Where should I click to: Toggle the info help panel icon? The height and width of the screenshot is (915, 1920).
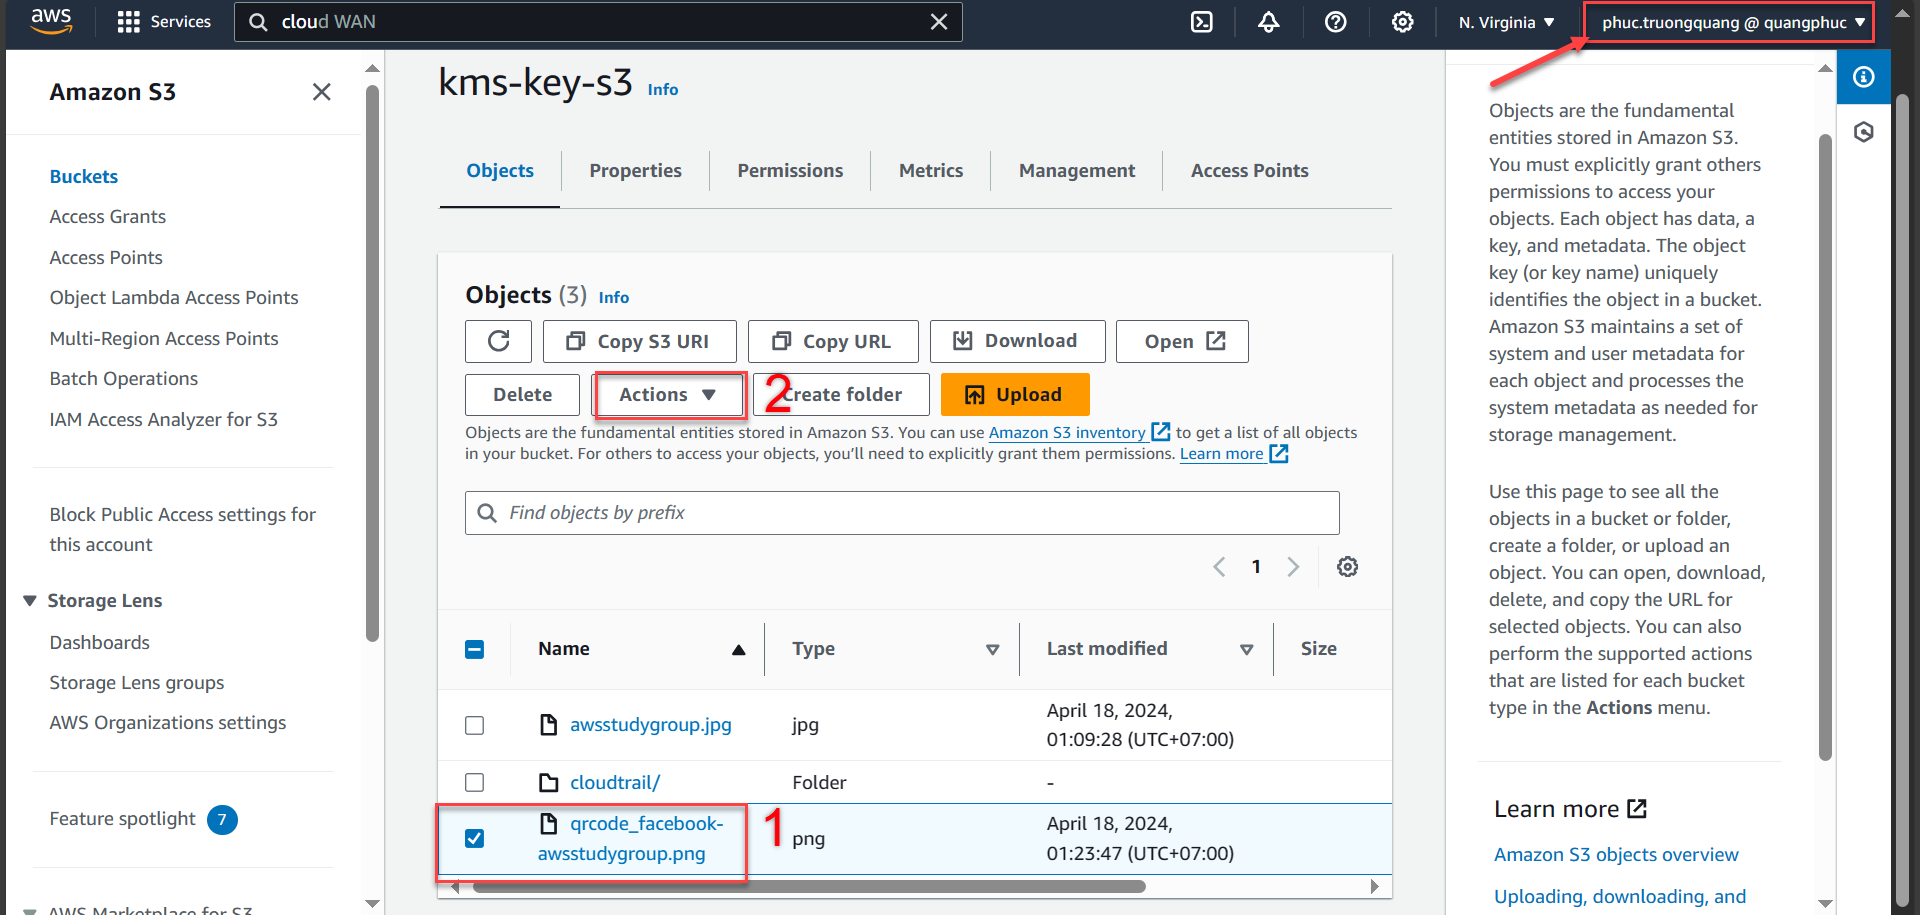point(1864,77)
